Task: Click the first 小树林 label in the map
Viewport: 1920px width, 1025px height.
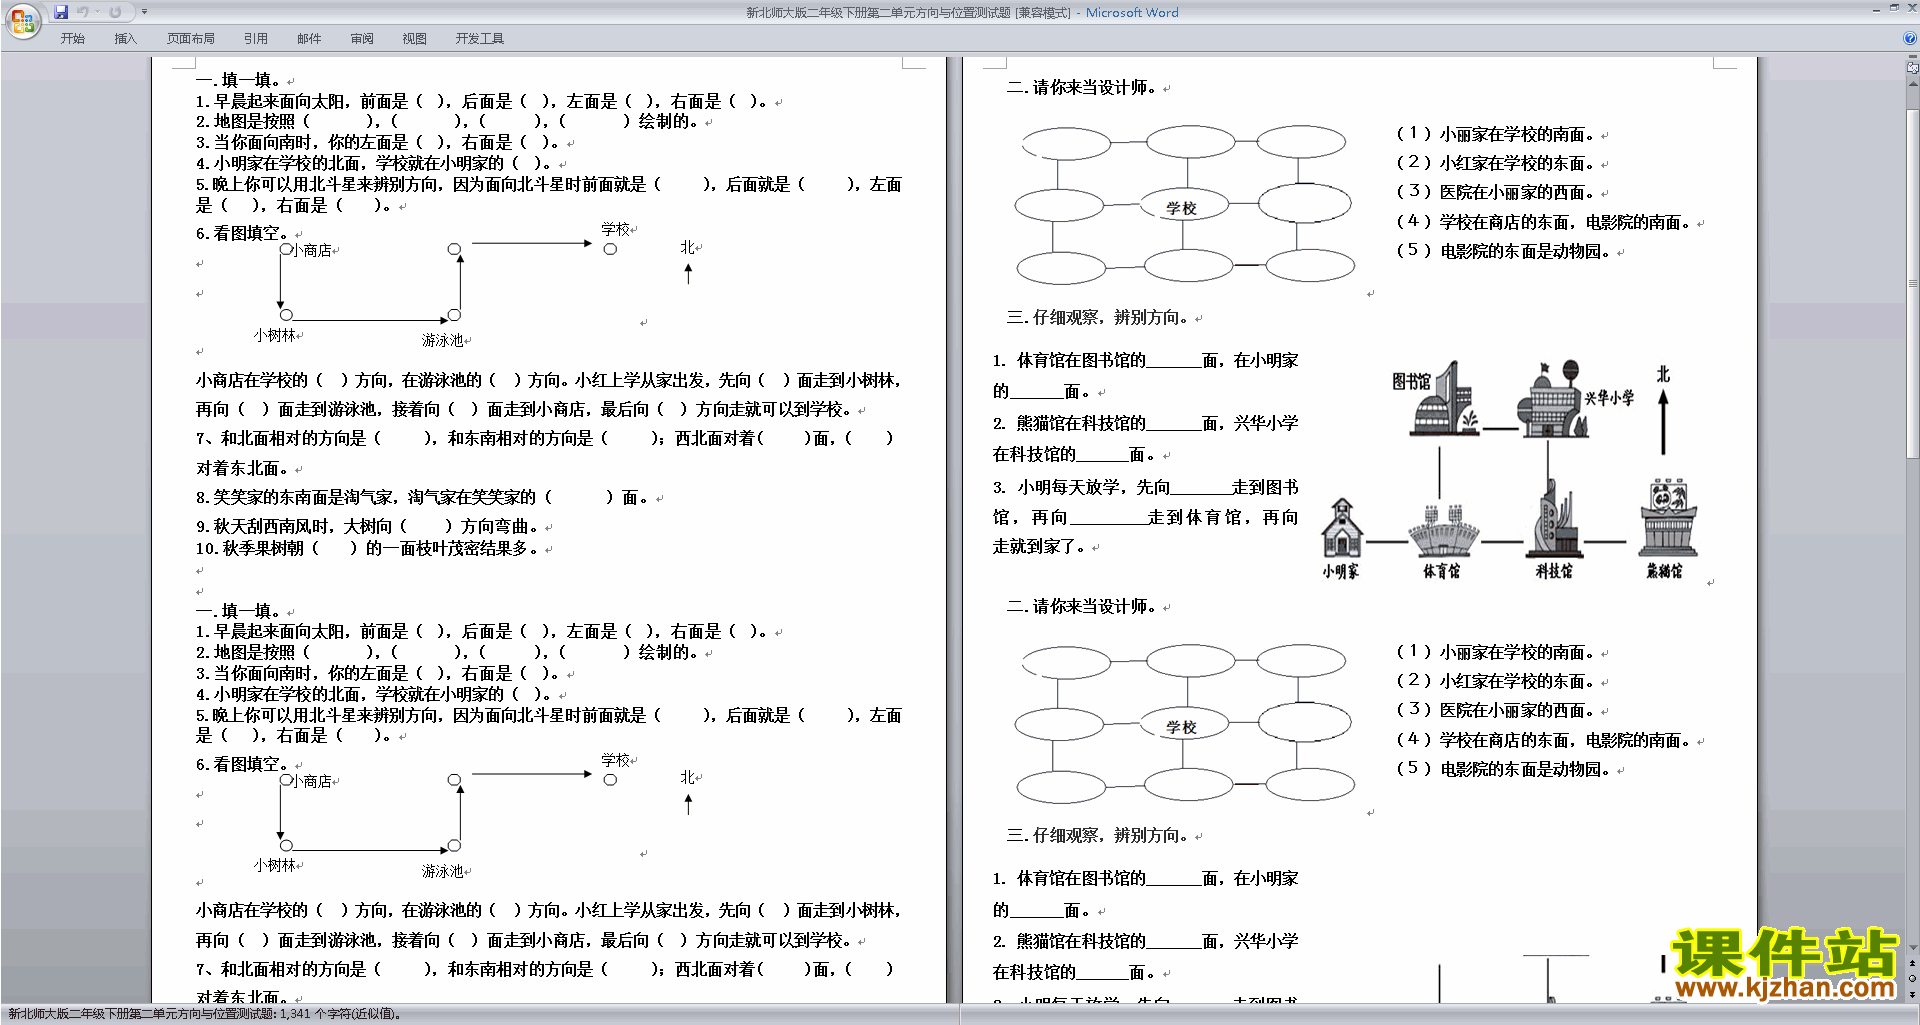Action: coord(275,336)
